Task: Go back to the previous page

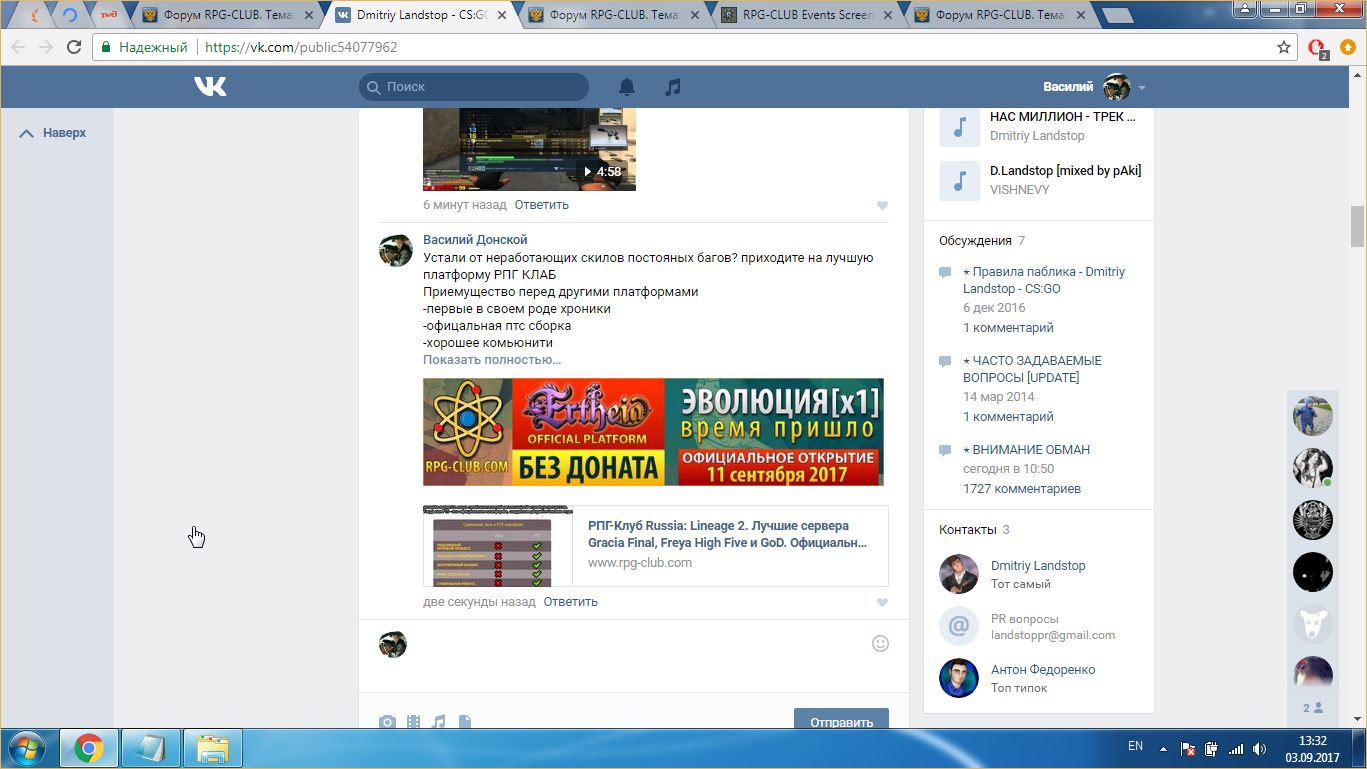Action: (x=18, y=47)
